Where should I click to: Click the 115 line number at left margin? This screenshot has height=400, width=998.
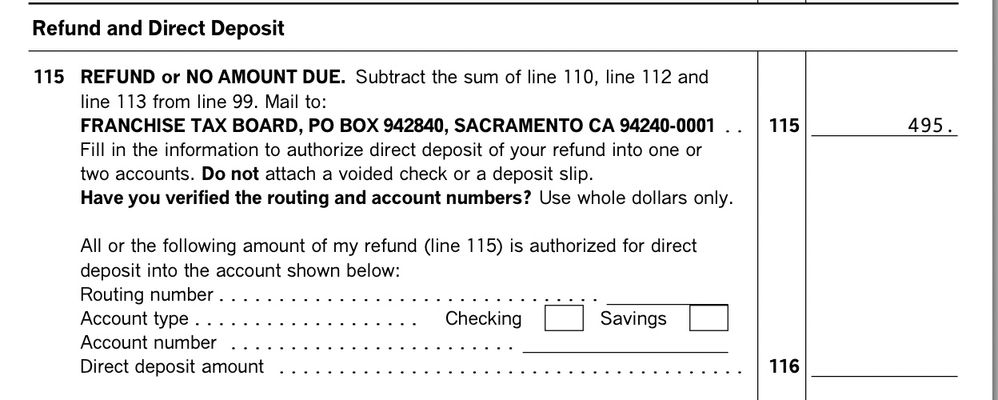pos(49,78)
